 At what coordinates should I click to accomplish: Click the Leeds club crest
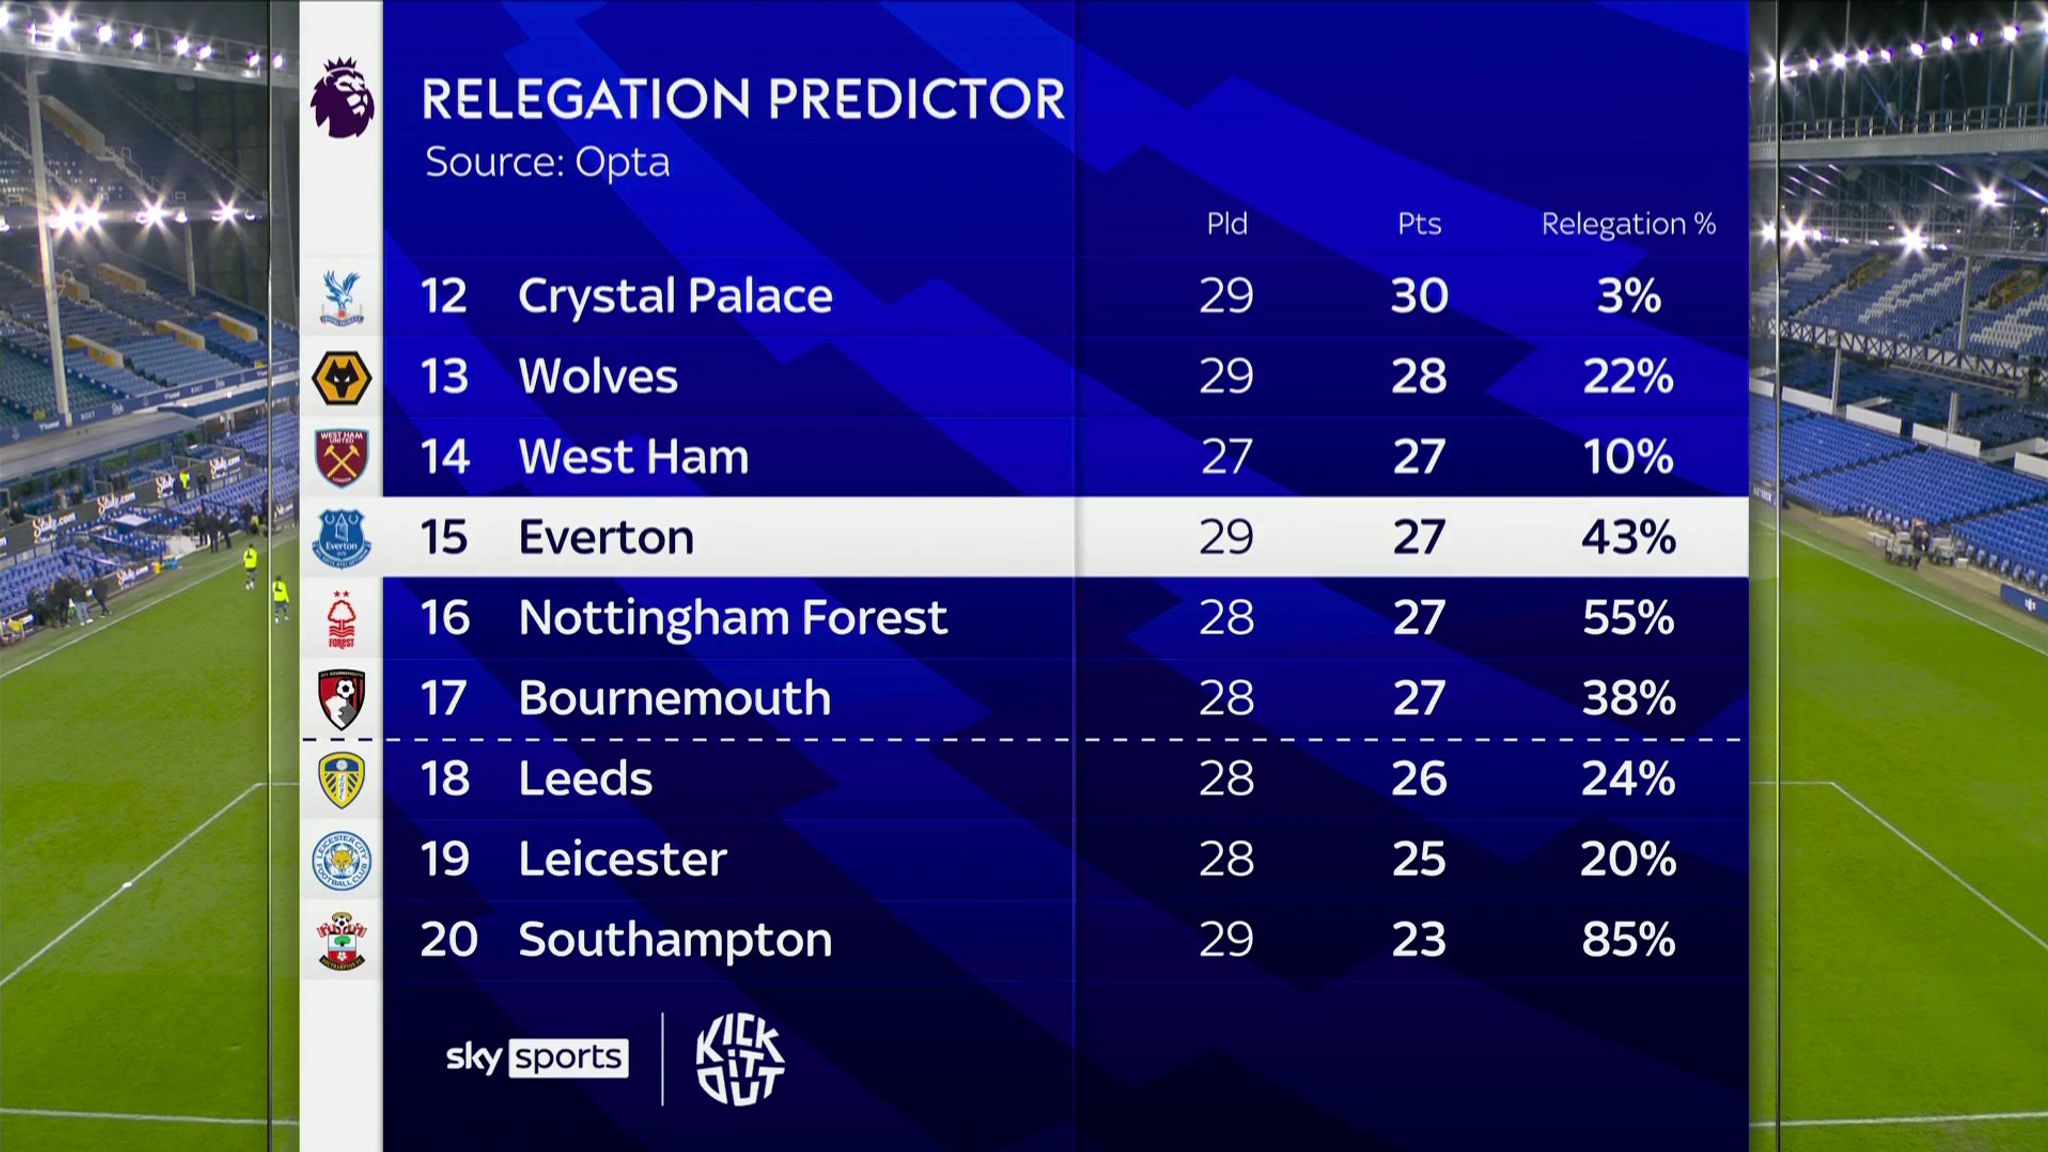[x=342, y=779]
